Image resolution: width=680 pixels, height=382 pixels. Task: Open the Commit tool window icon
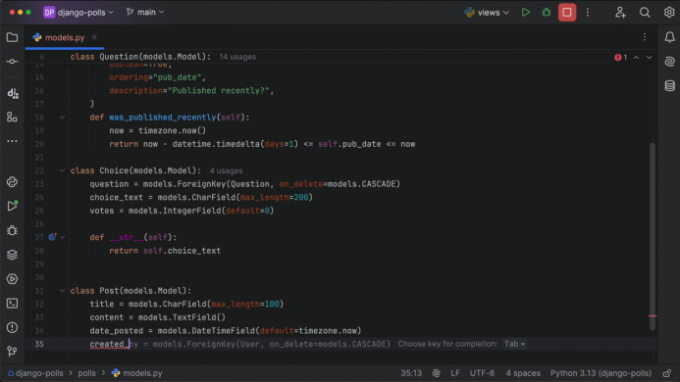(x=12, y=62)
